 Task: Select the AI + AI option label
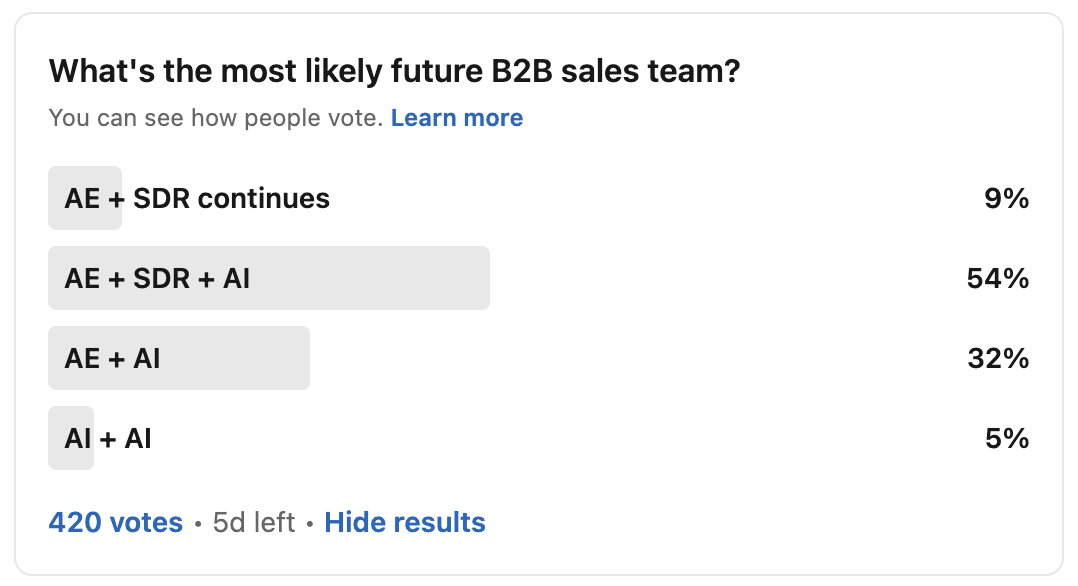coord(108,439)
